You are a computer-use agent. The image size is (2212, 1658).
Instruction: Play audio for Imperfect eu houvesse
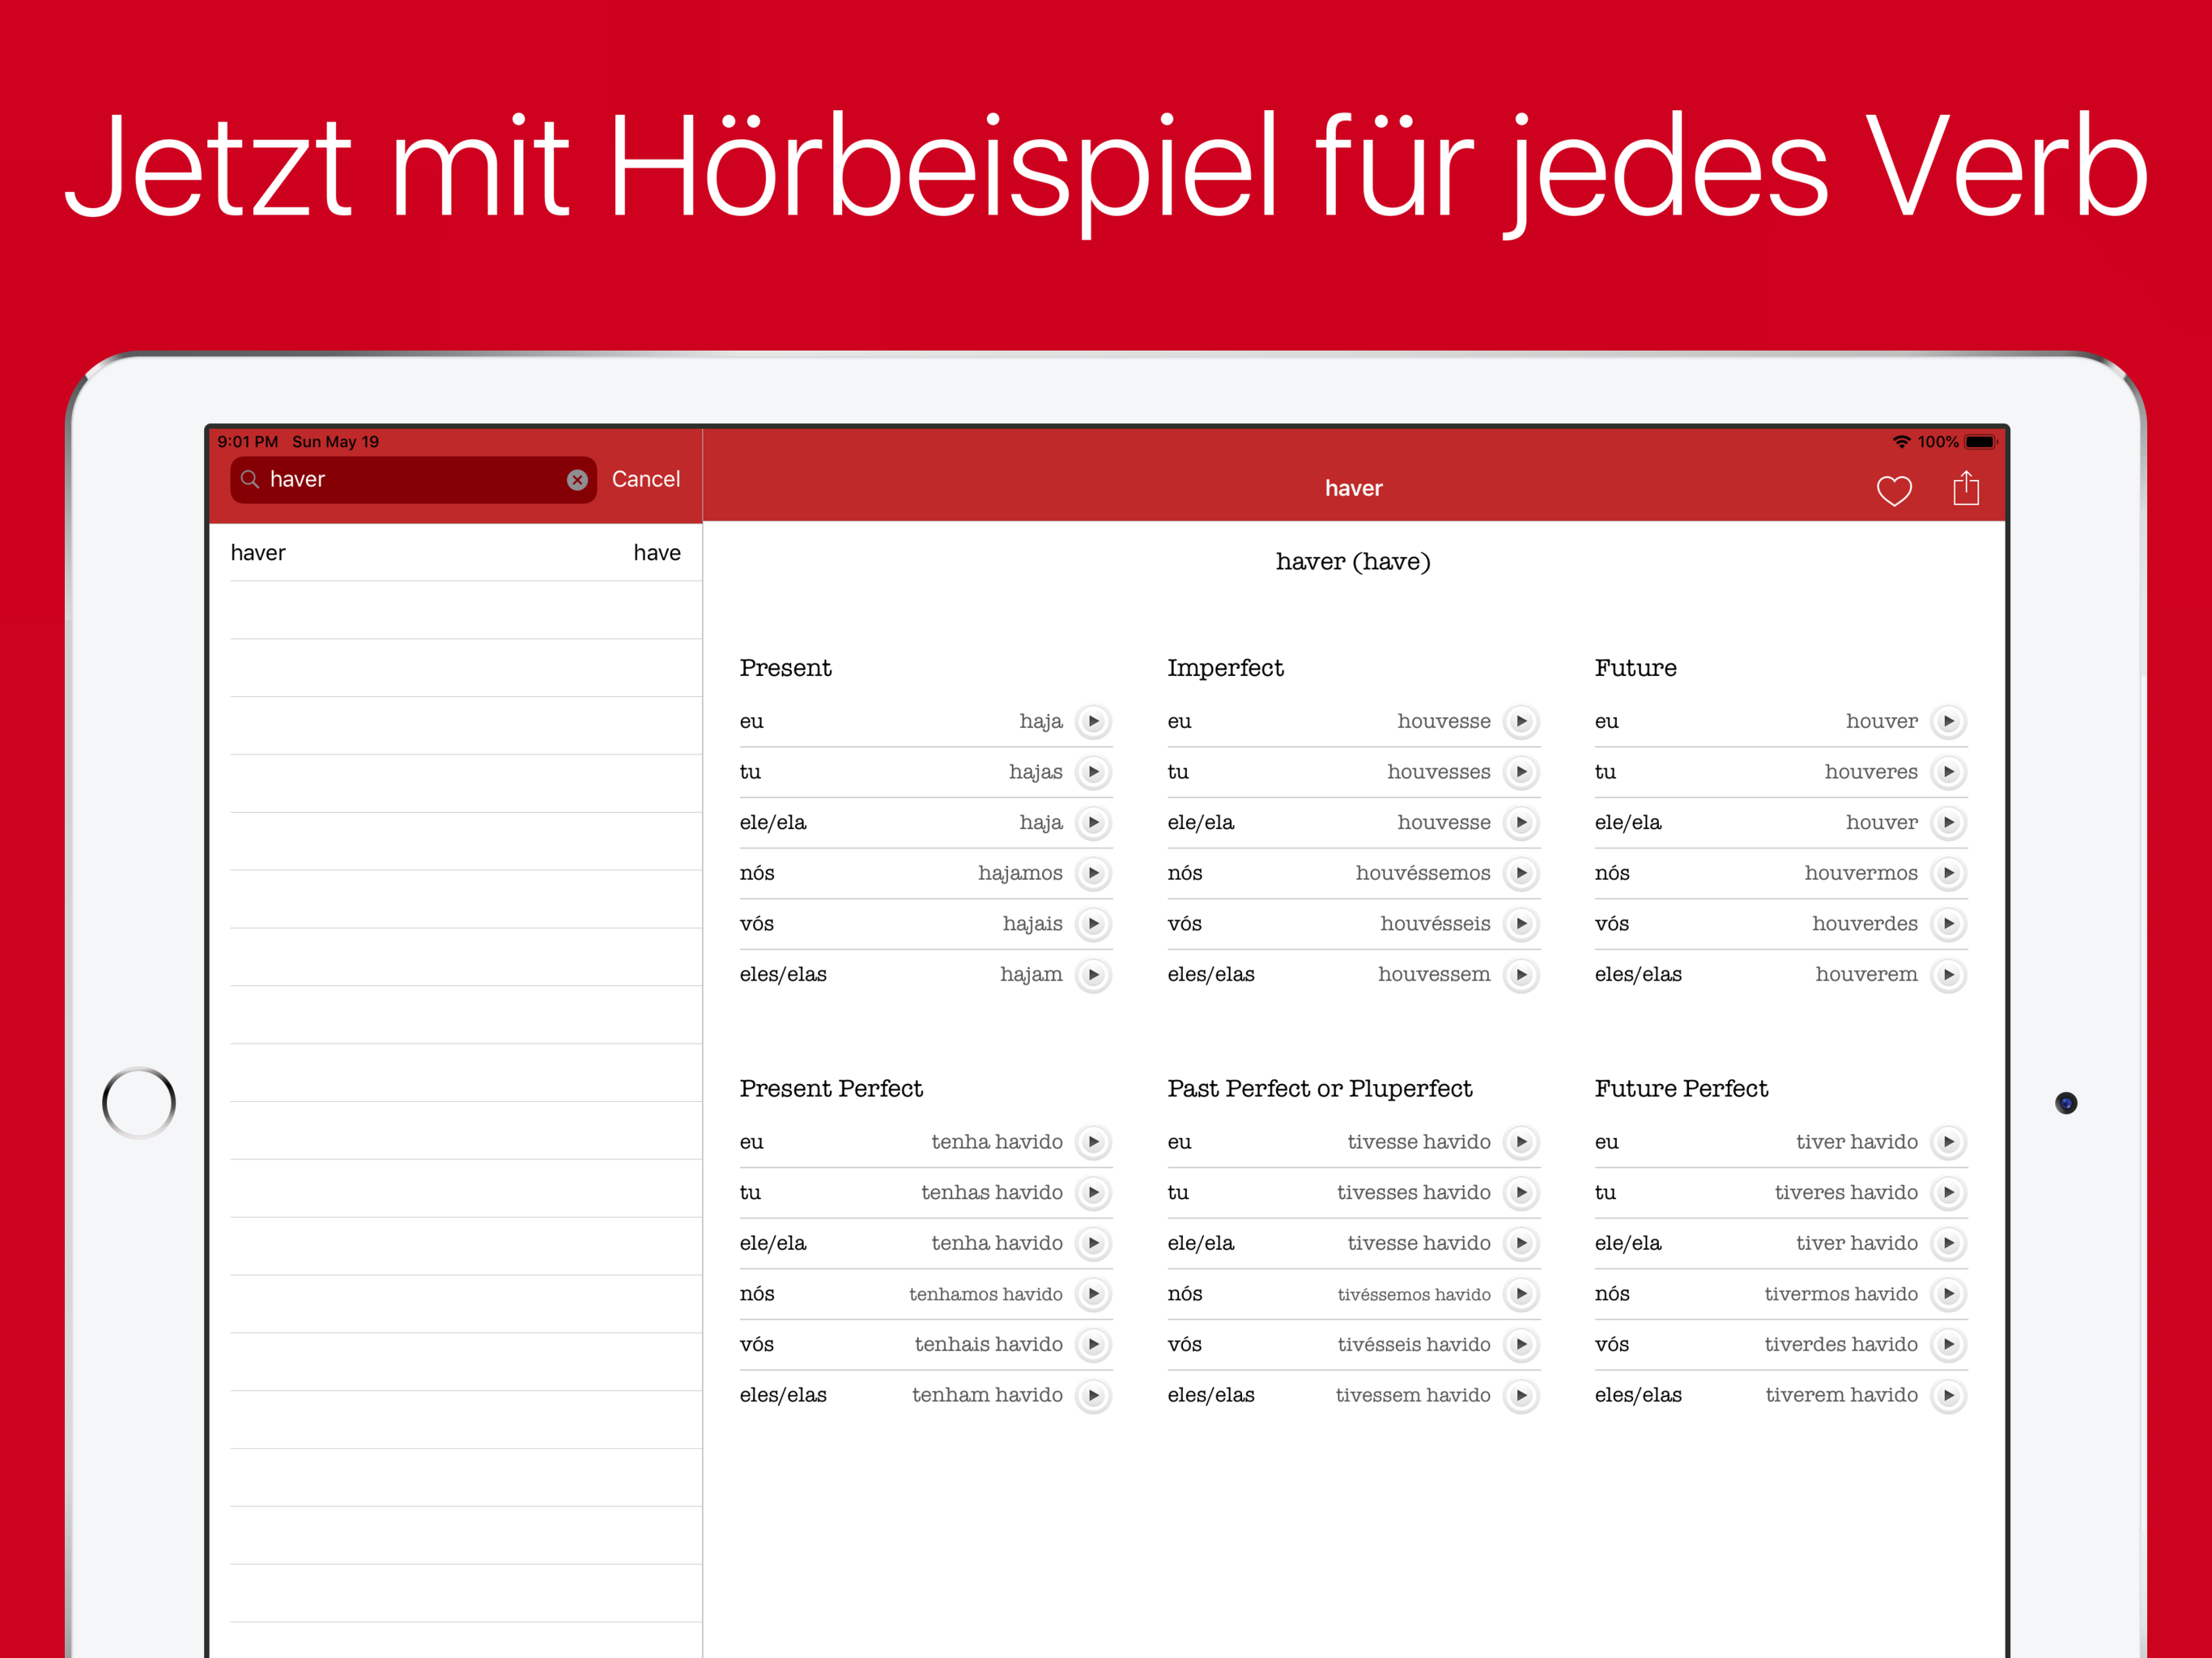(x=1521, y=722)
